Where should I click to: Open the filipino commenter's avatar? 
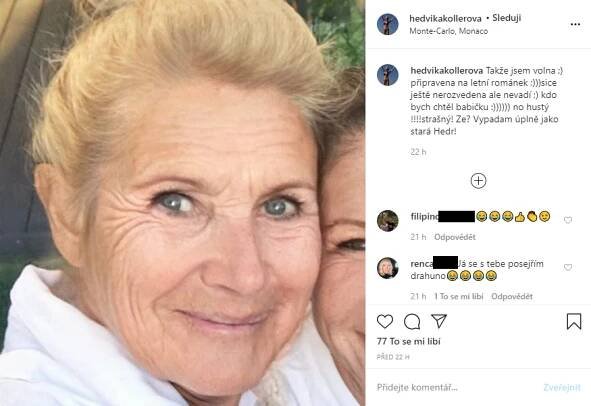[387, 221]
